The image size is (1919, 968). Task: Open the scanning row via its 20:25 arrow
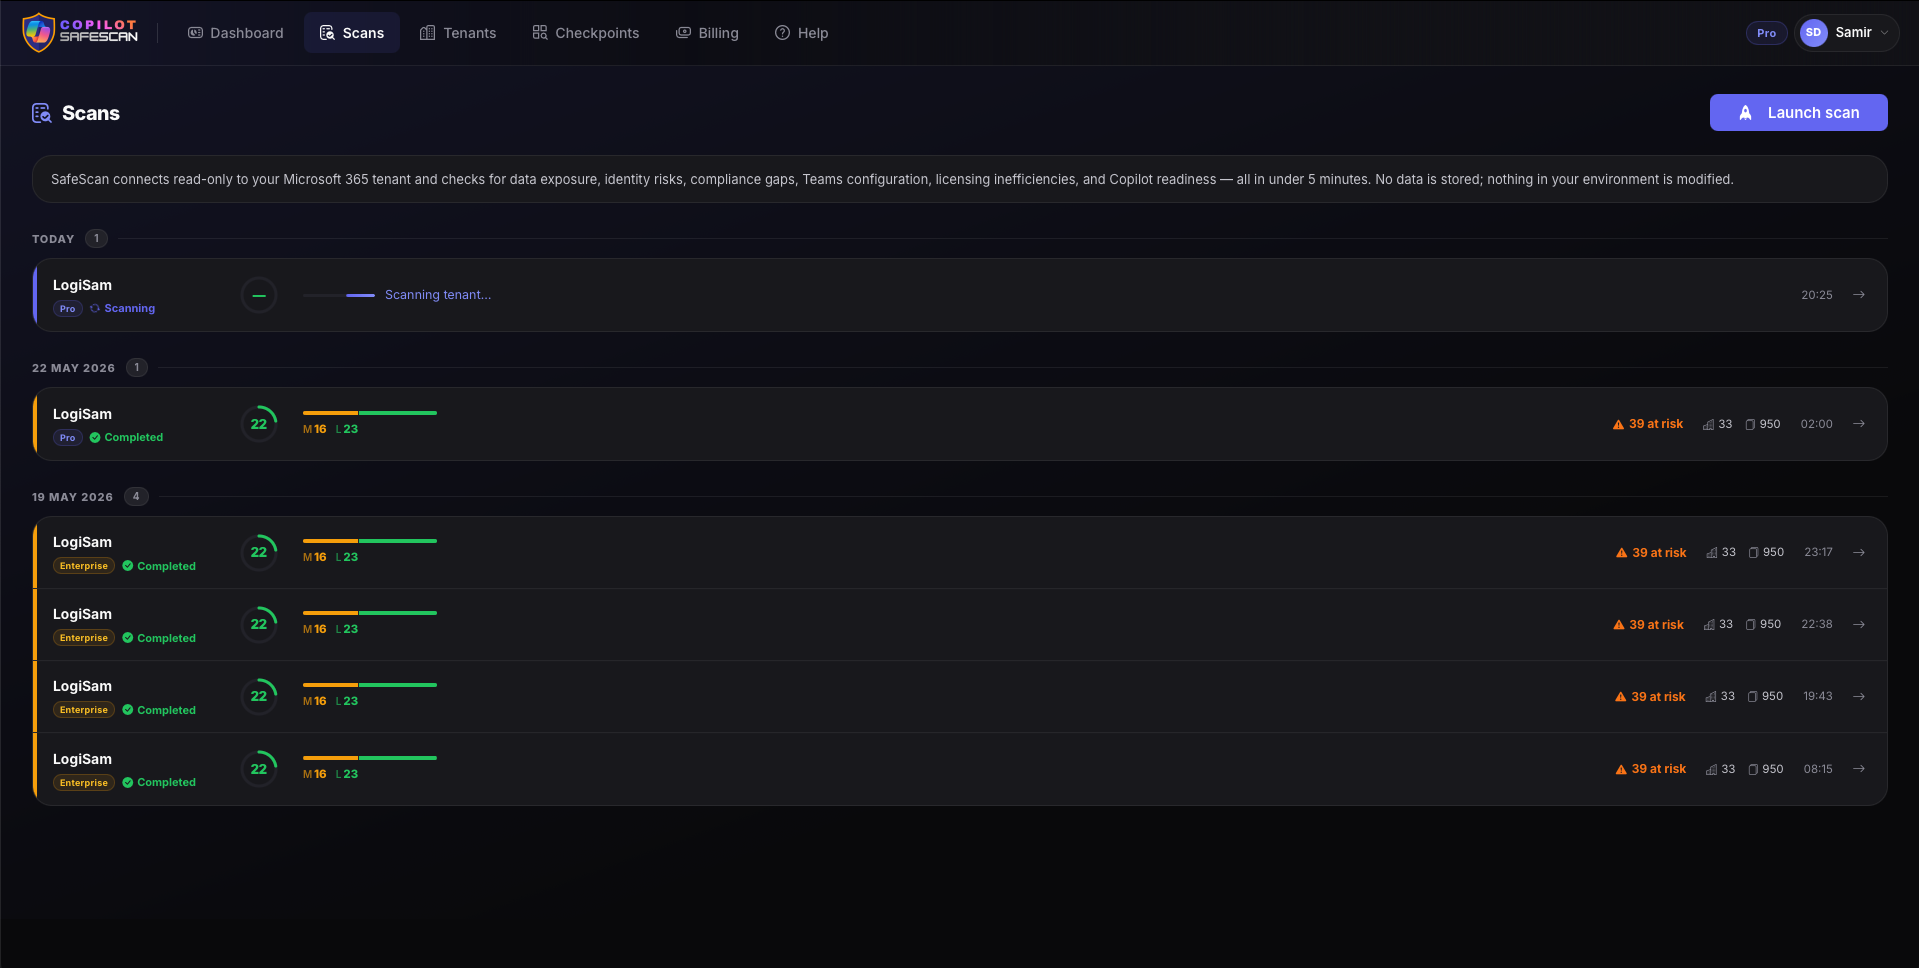tap(1859, 295)
